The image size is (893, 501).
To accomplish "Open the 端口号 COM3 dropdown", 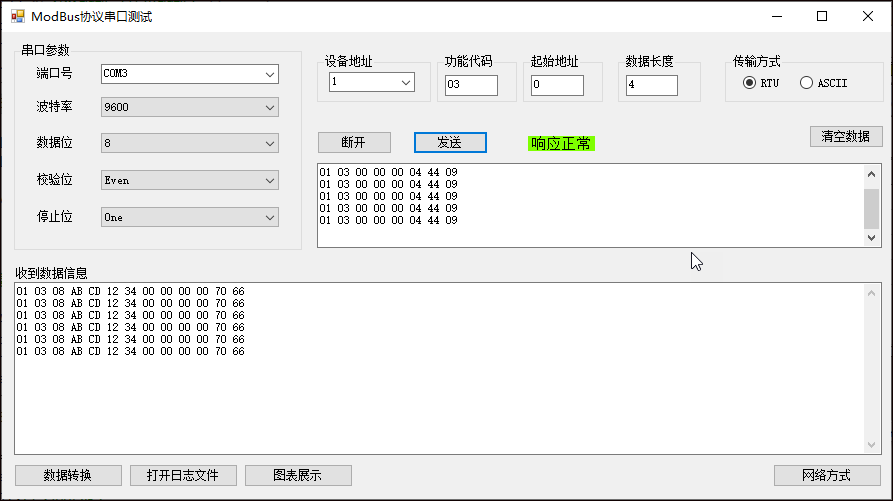I will 190,74.
